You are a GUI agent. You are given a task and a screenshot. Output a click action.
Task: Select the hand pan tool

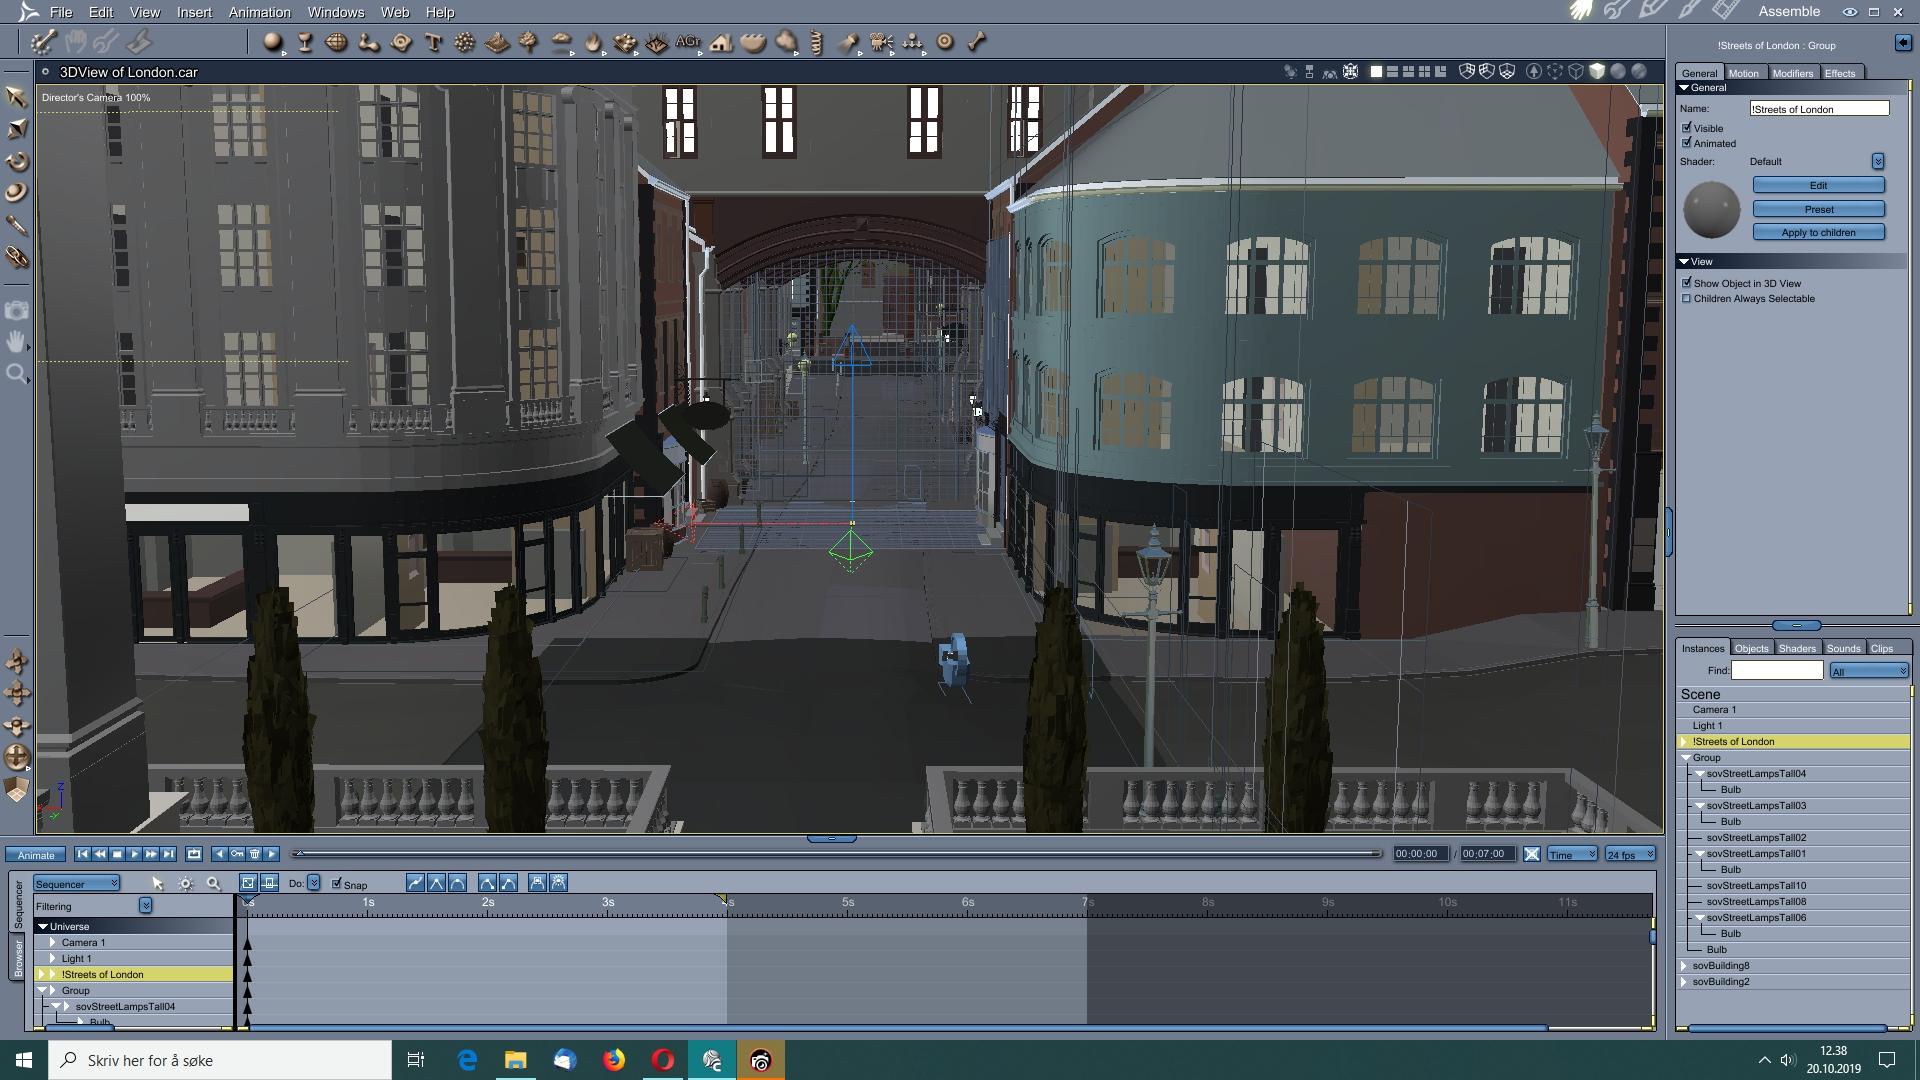(16, 342)
